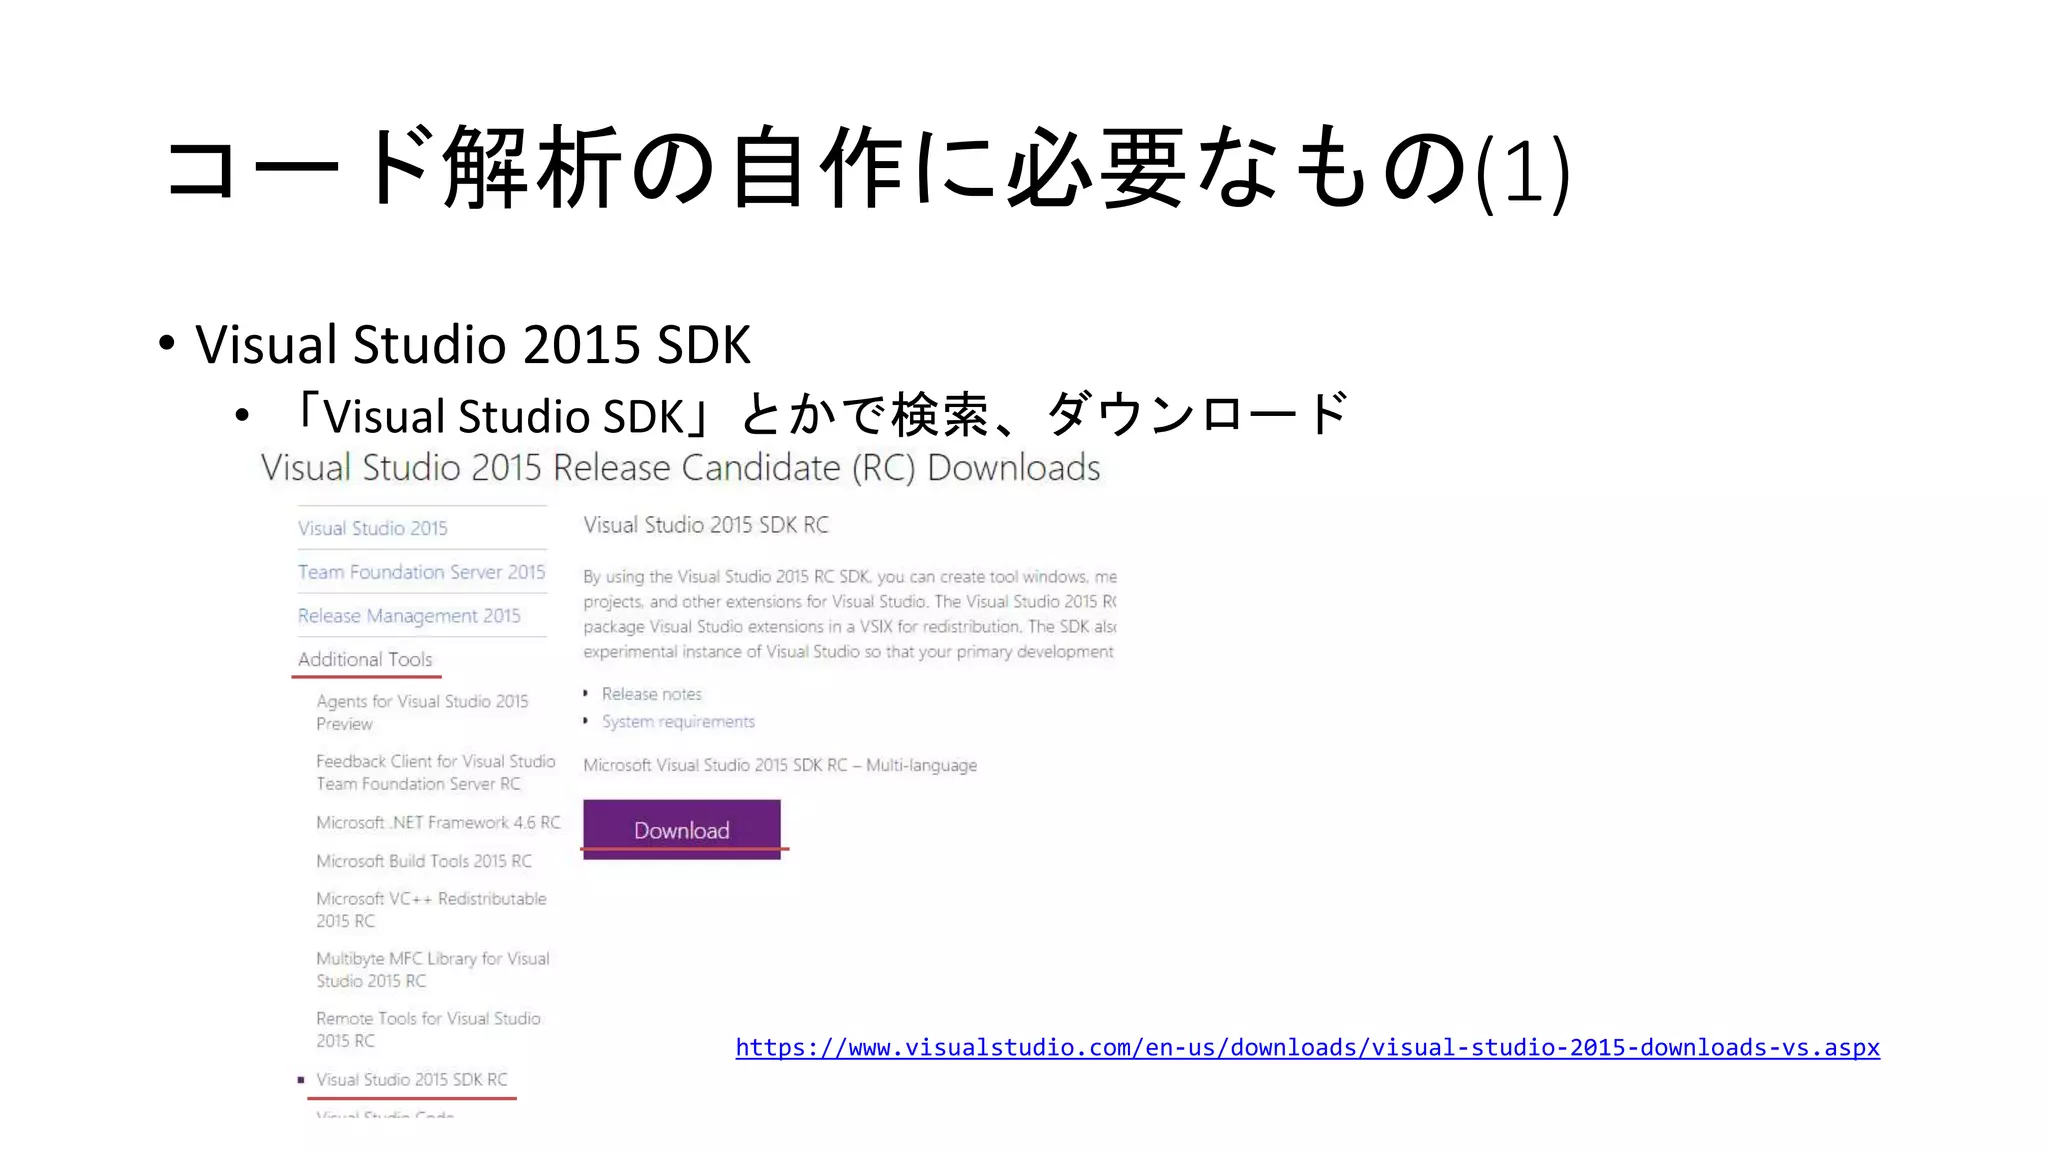Click Microsoft Visual Studio 2015 SDK RC – Multi-language text

click(x=780, y=765)
